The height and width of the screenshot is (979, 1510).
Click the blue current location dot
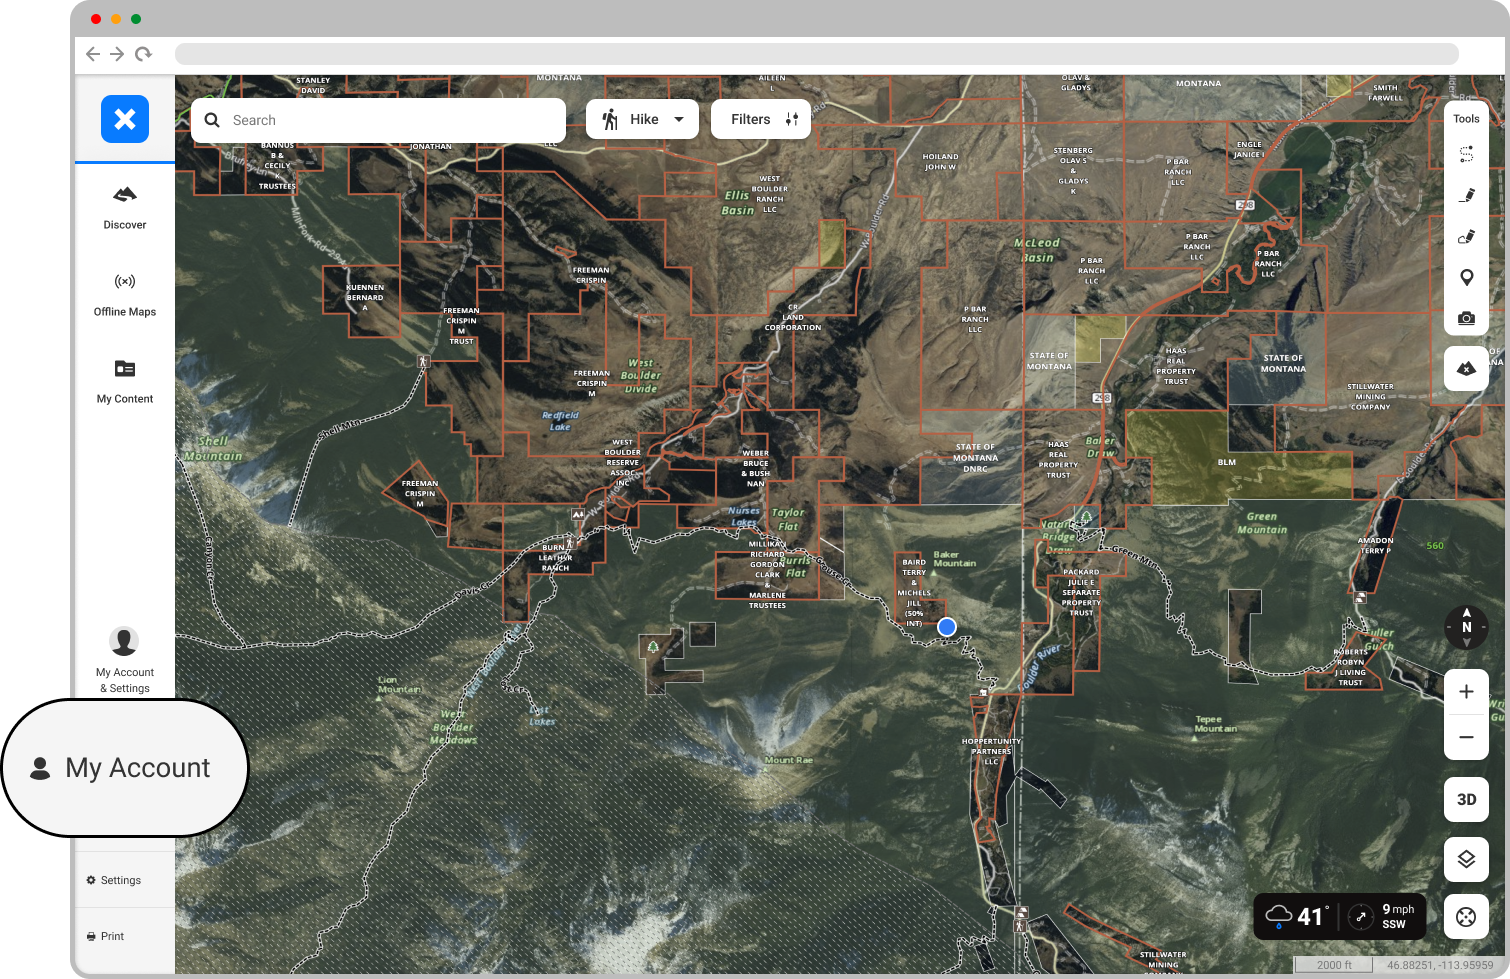(946, 627)
